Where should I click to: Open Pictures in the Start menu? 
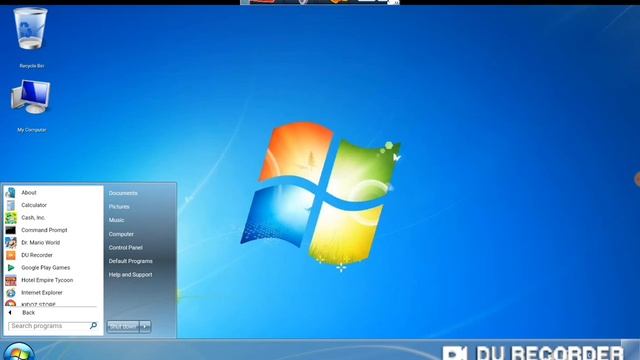(x=119, y=207)
